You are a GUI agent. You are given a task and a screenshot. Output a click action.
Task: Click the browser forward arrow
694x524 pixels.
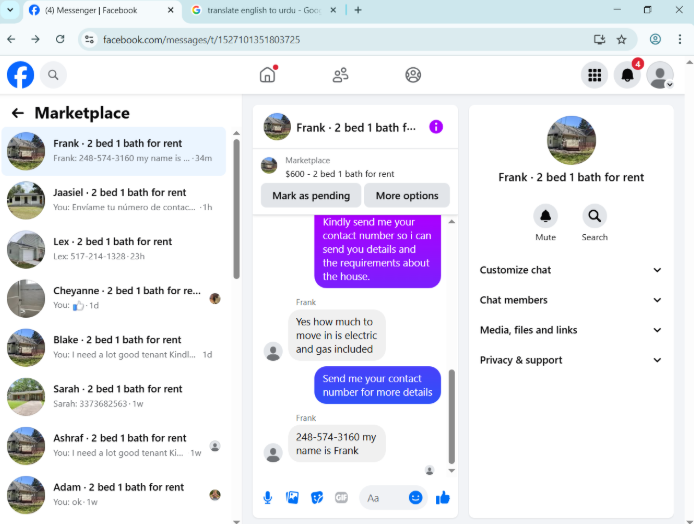coord(35,39)
